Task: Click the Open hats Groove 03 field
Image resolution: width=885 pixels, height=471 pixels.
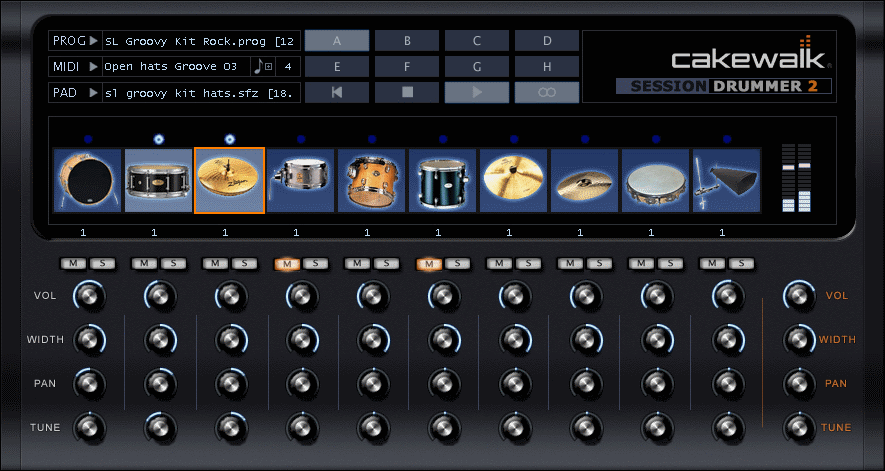Action: tap(177, 67)
